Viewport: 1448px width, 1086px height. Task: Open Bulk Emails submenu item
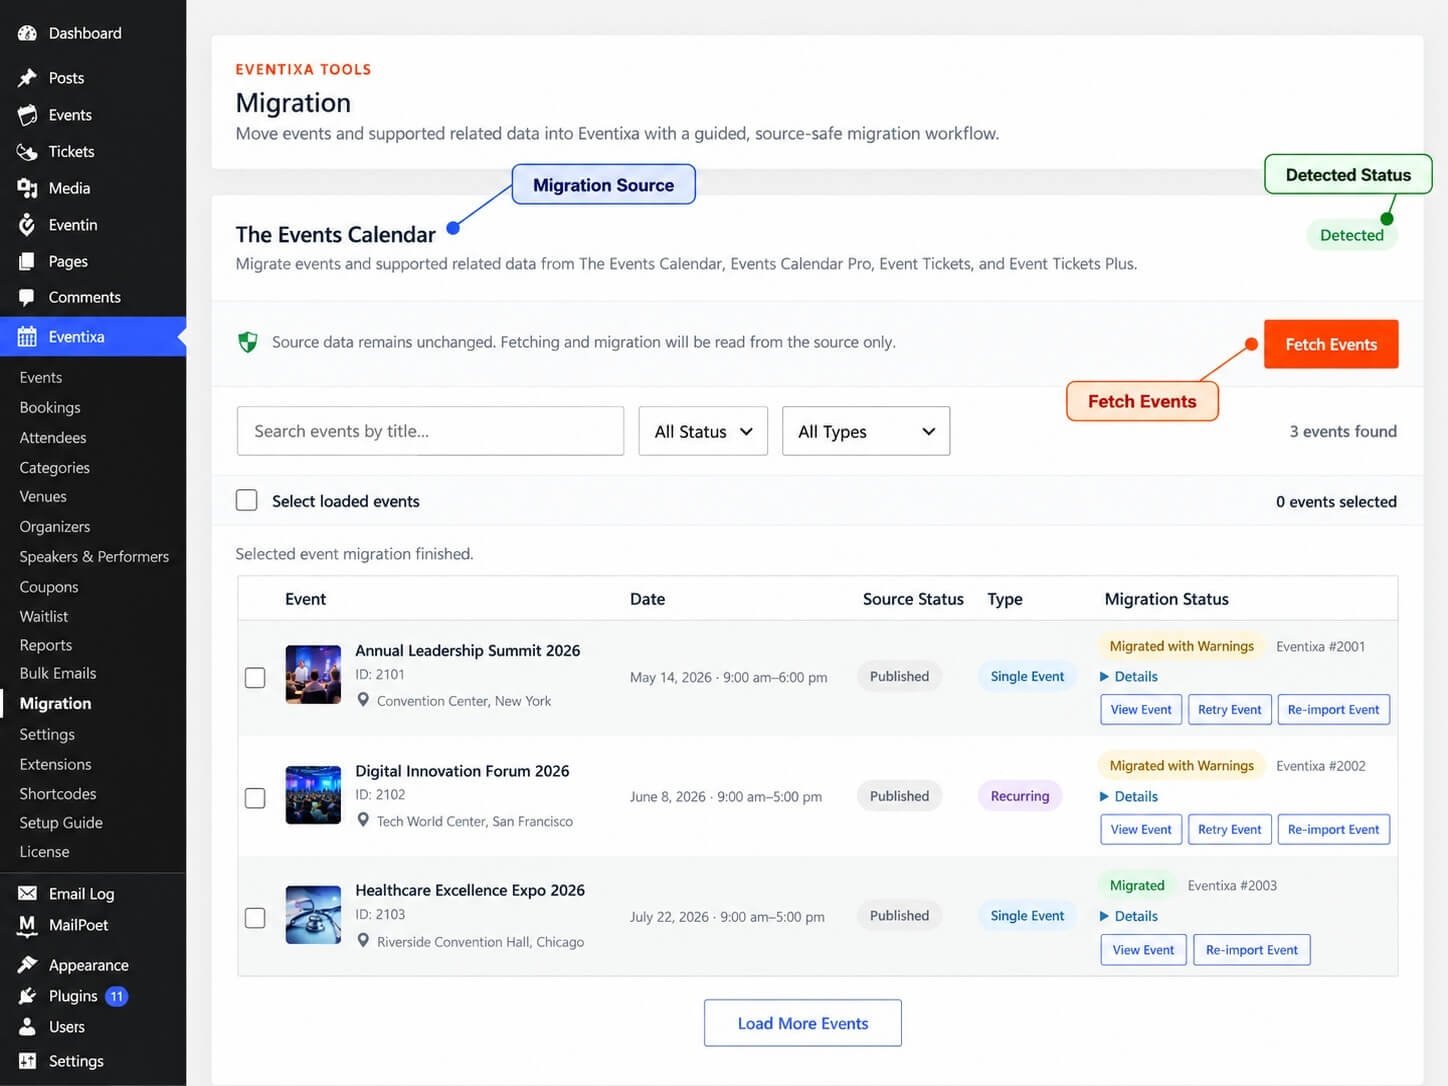(58, 673)
